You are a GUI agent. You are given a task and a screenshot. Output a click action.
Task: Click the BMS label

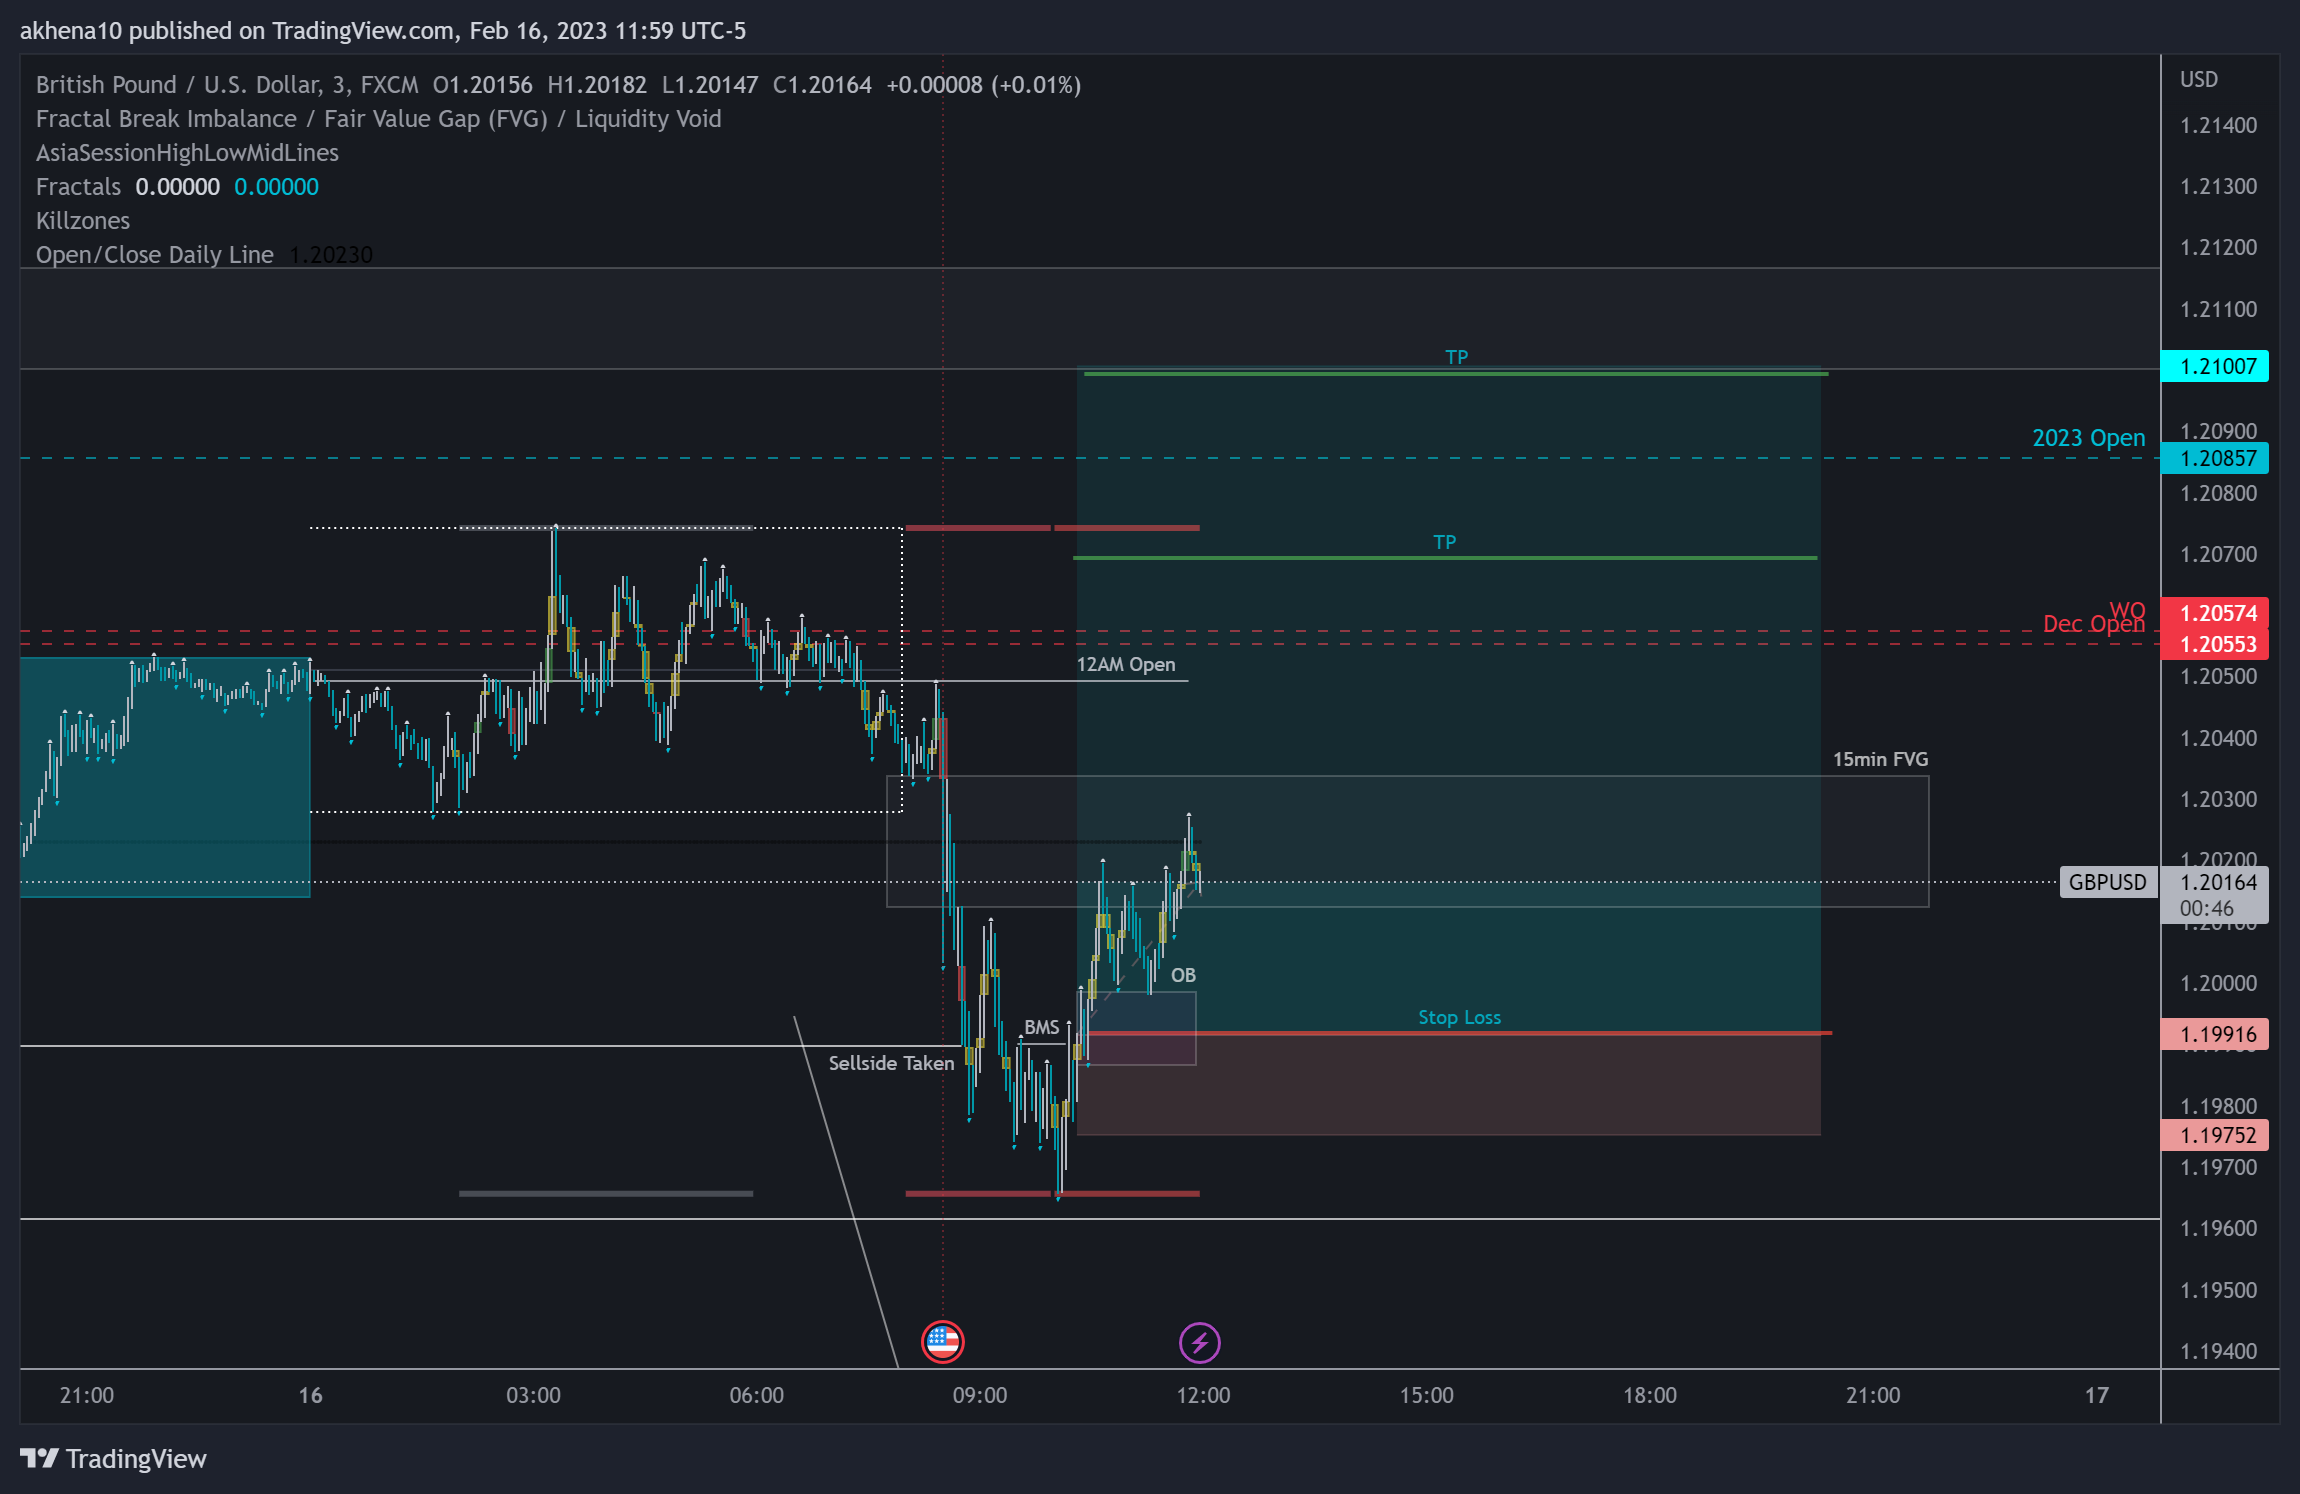(x=1041, y=1027)
